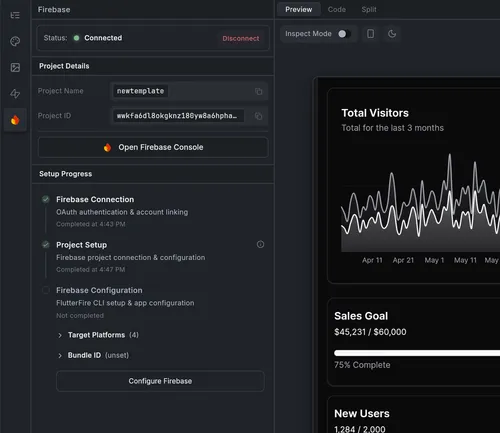500x433 pixels.
Task: Click the Project Setup info icon
Action: 260,244
